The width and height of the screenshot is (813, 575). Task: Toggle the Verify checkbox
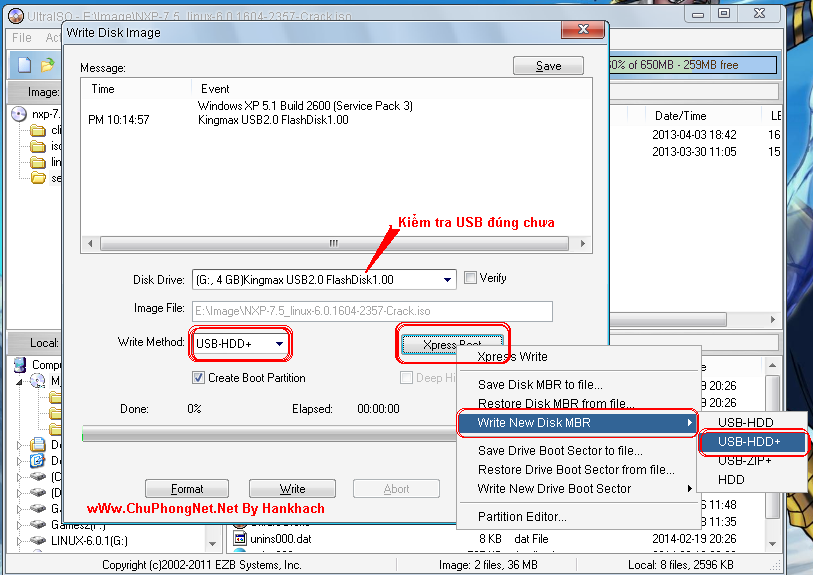(470, 277)
